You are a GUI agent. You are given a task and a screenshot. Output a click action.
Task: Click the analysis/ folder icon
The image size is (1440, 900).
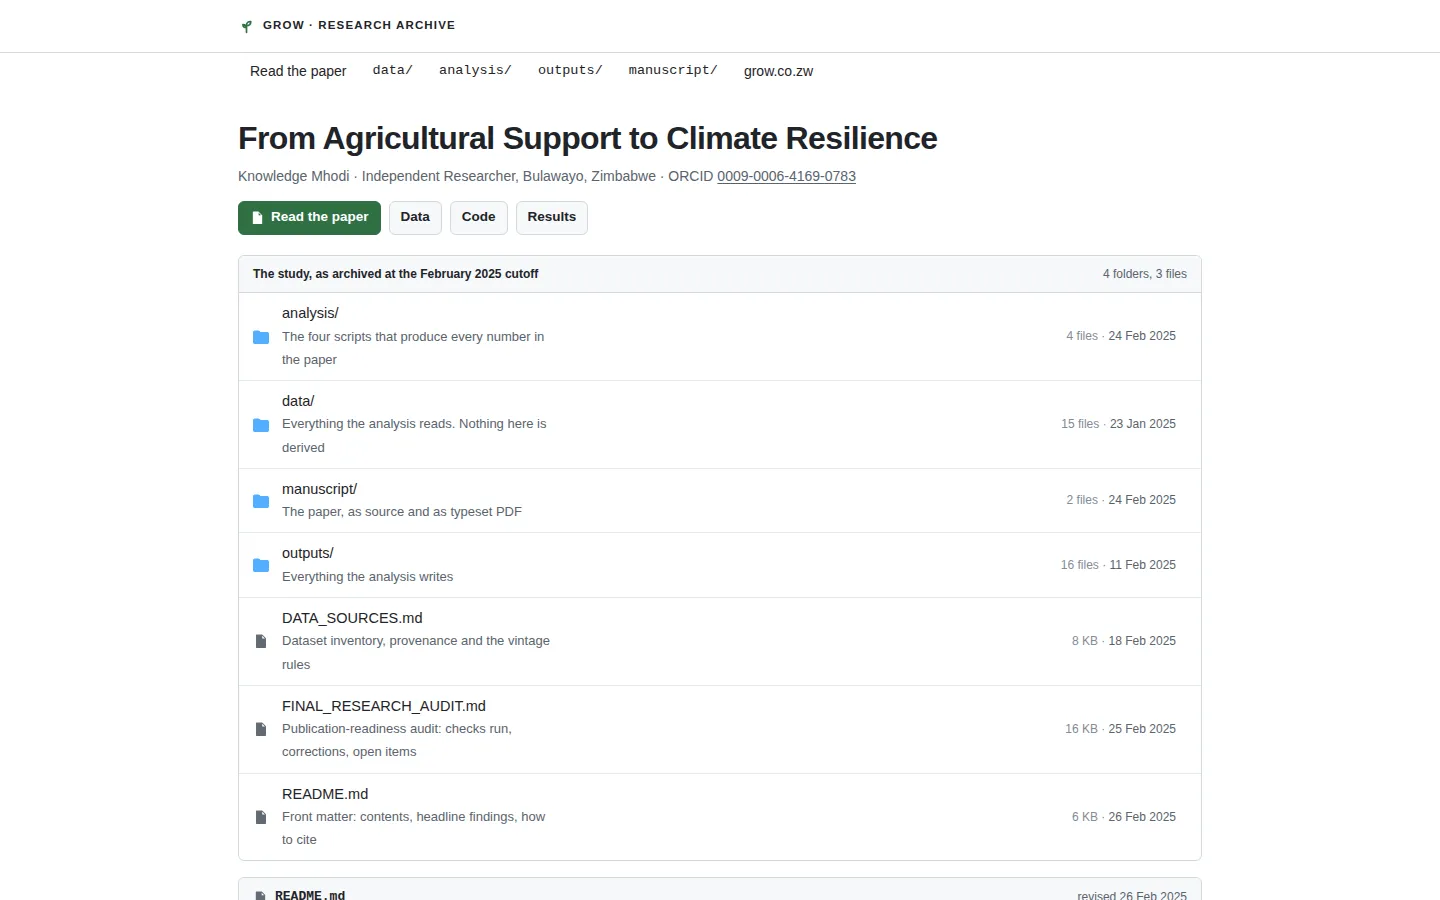[261, 337]
